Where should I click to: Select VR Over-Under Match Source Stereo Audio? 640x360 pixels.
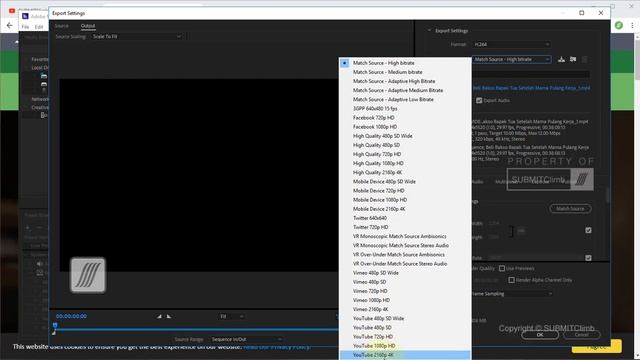405,264
